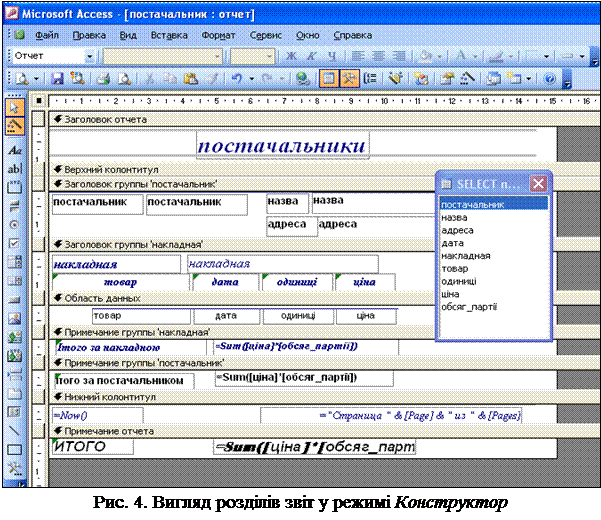This screenshot has height=520, width=601.
Task: Open the Sorting and Grouping dialog
Action: pos(370,79)
